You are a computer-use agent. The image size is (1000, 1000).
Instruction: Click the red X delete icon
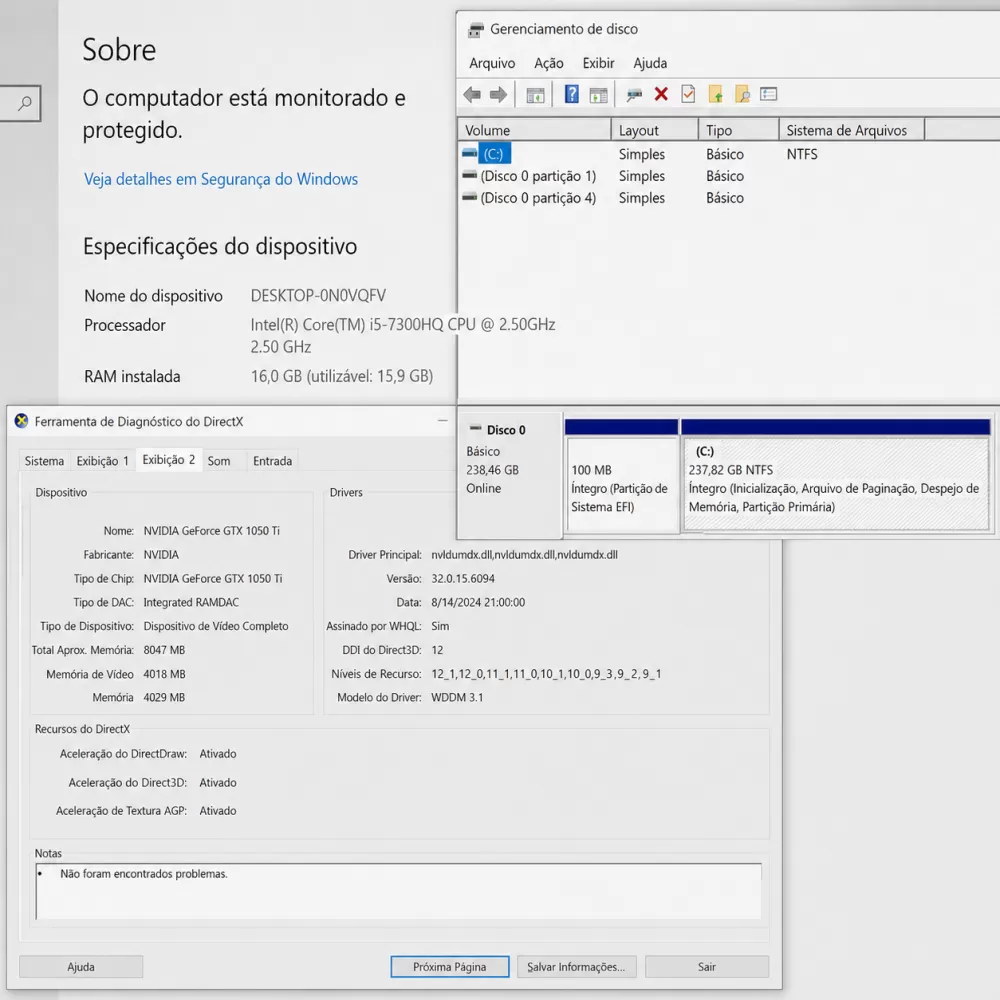pyautogui.click(x=661, y=94)
